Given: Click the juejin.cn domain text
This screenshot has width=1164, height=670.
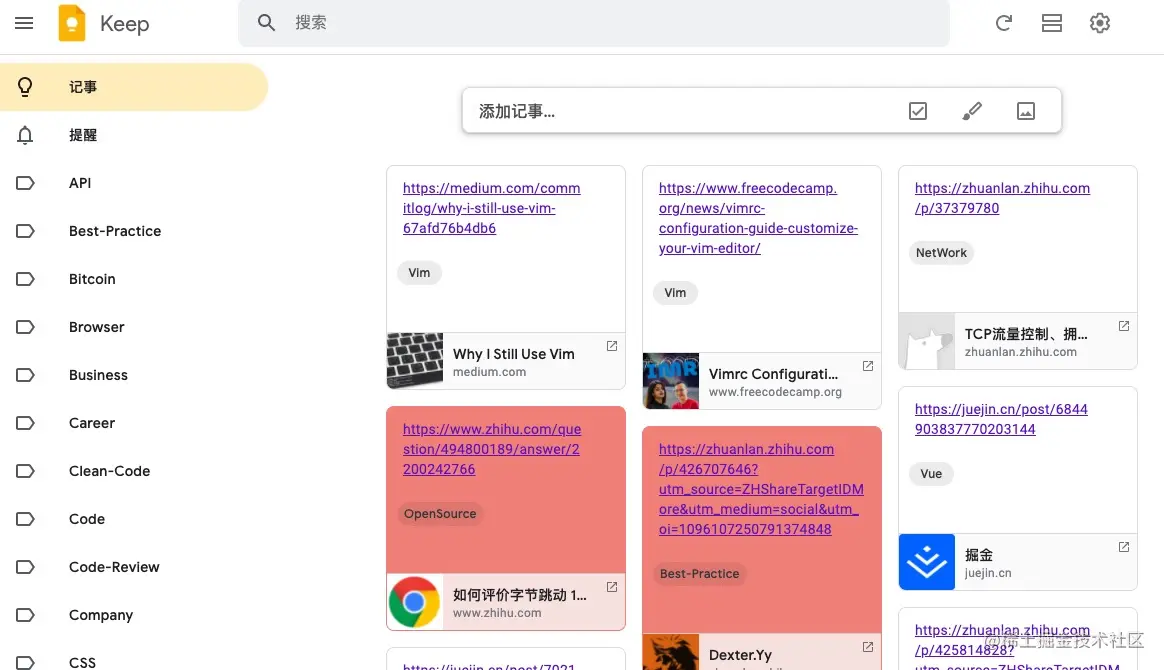Looking at the screenshot, I should point(988,573).
